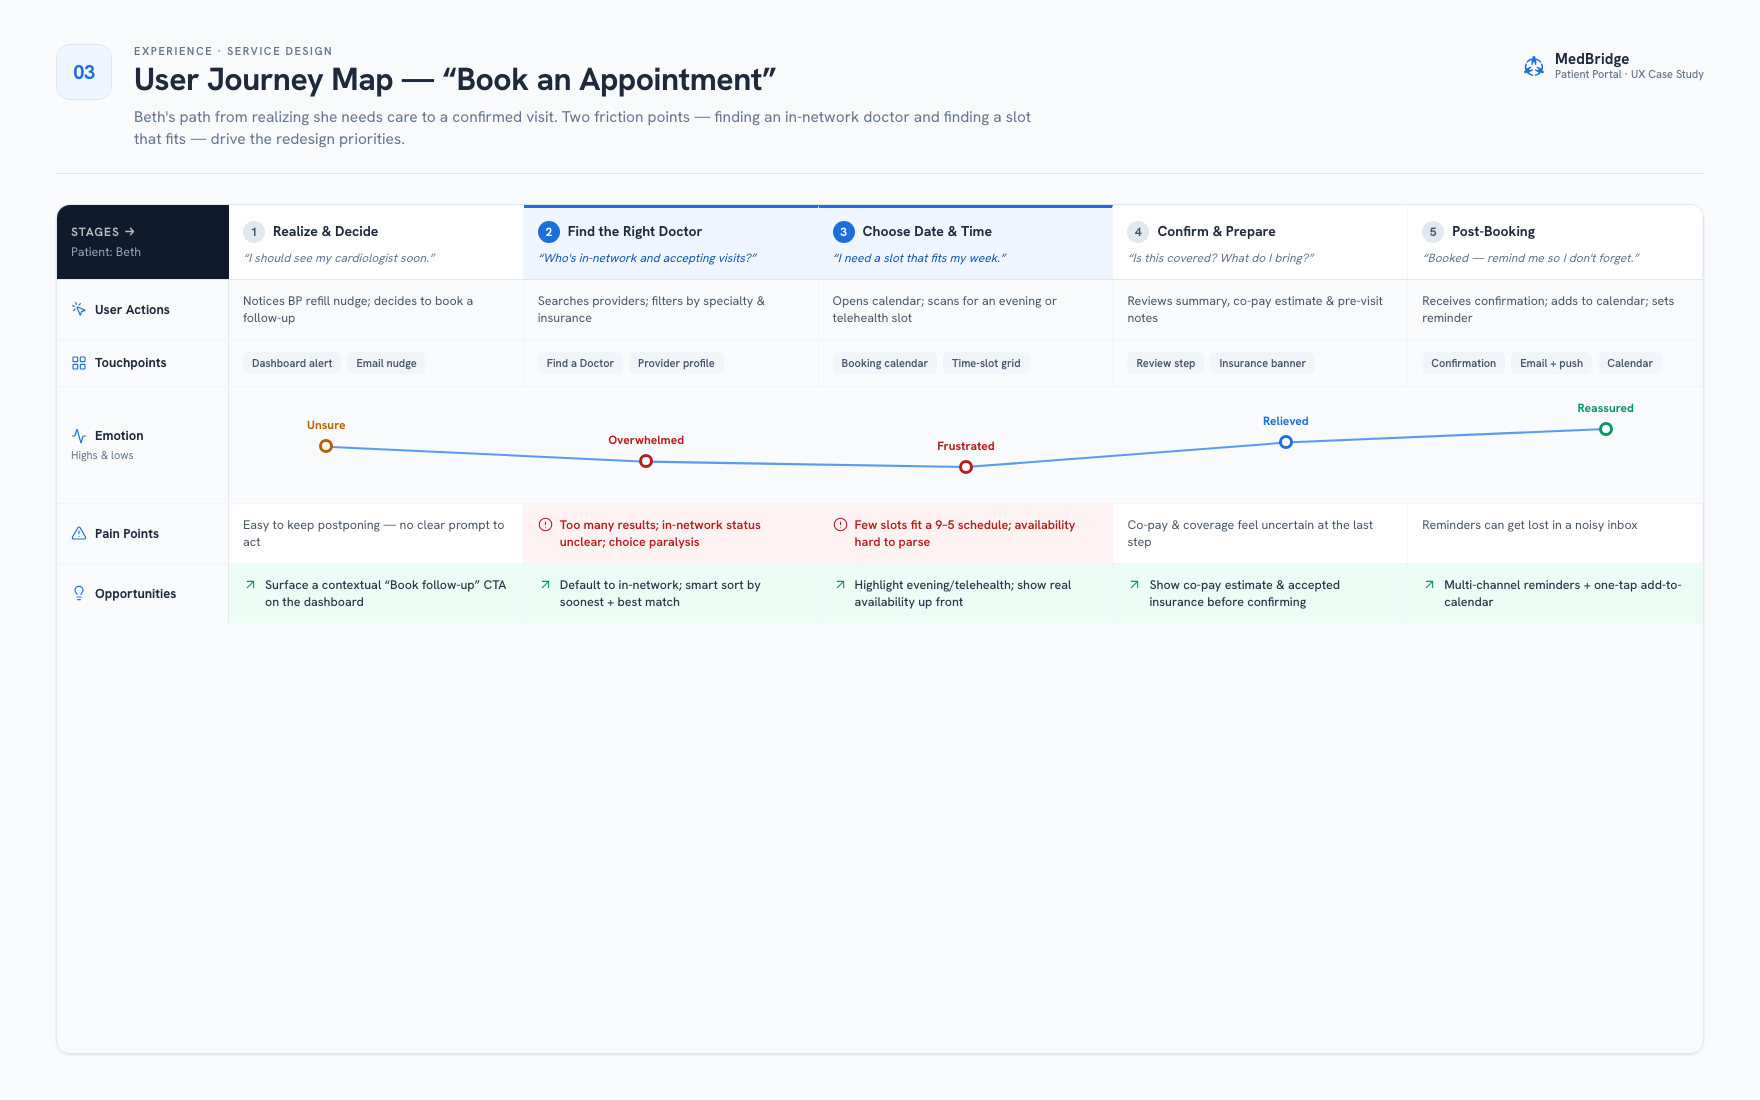The height and width of the screenshot is (1100, 1760).
Task: Click the Email + push chip
Action: [1552, 363]
